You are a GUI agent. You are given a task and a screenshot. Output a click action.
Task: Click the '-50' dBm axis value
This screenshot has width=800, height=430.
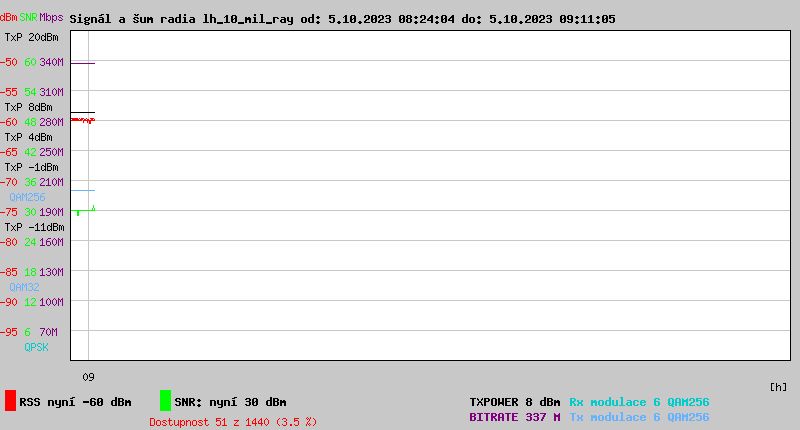coord(9,62)
